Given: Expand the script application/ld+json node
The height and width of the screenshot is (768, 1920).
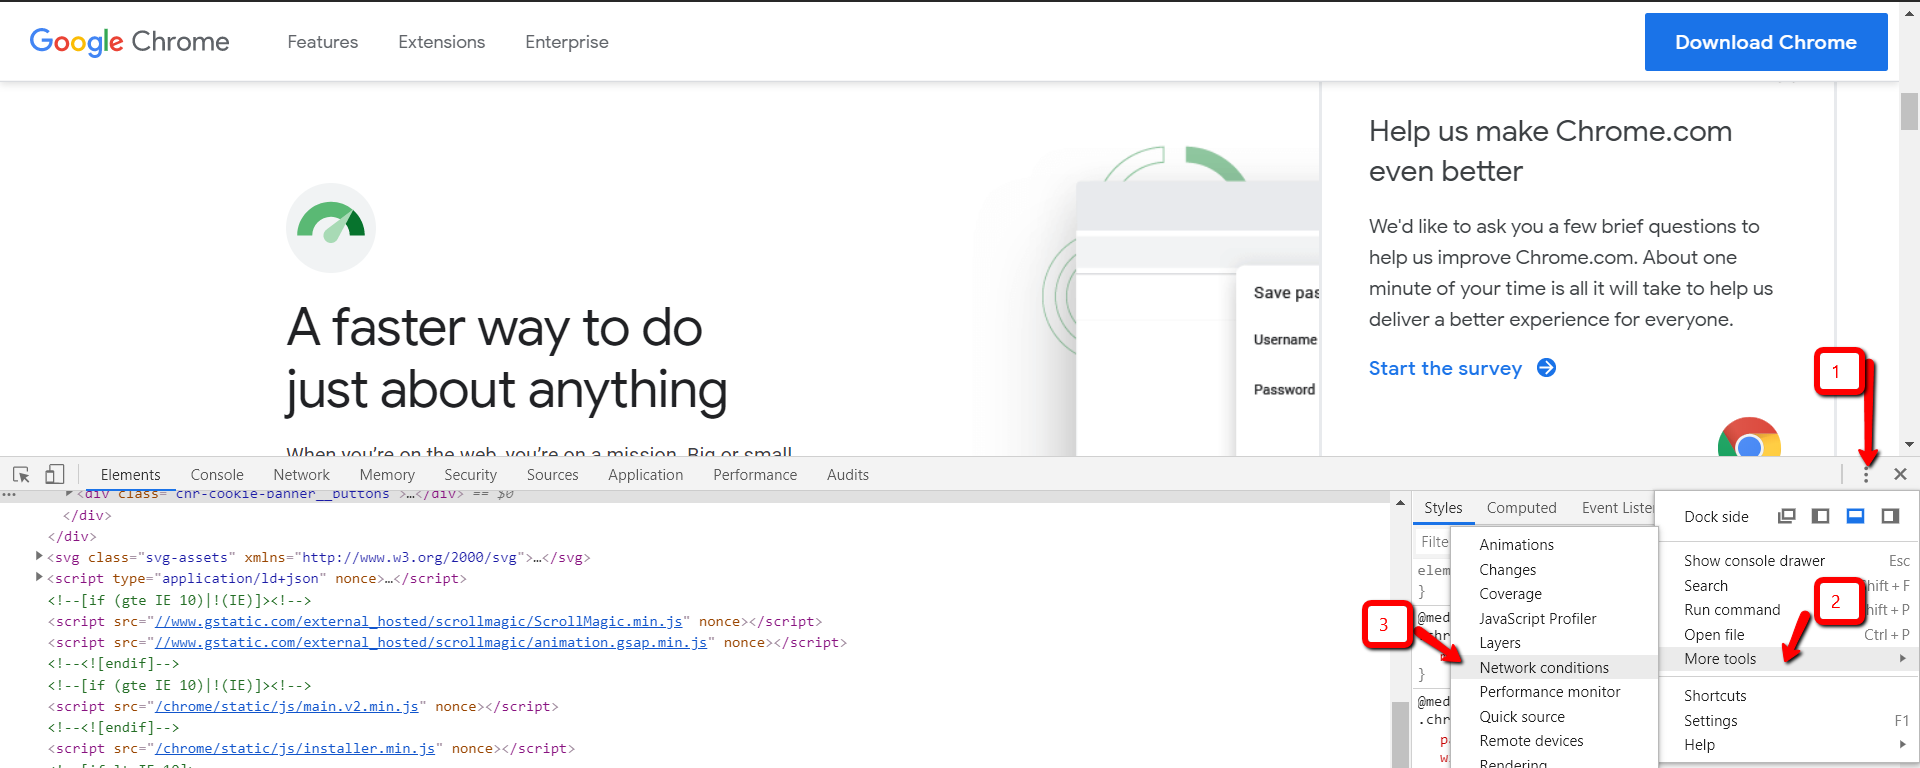Looking at the screenshot, I should [39, 578].
